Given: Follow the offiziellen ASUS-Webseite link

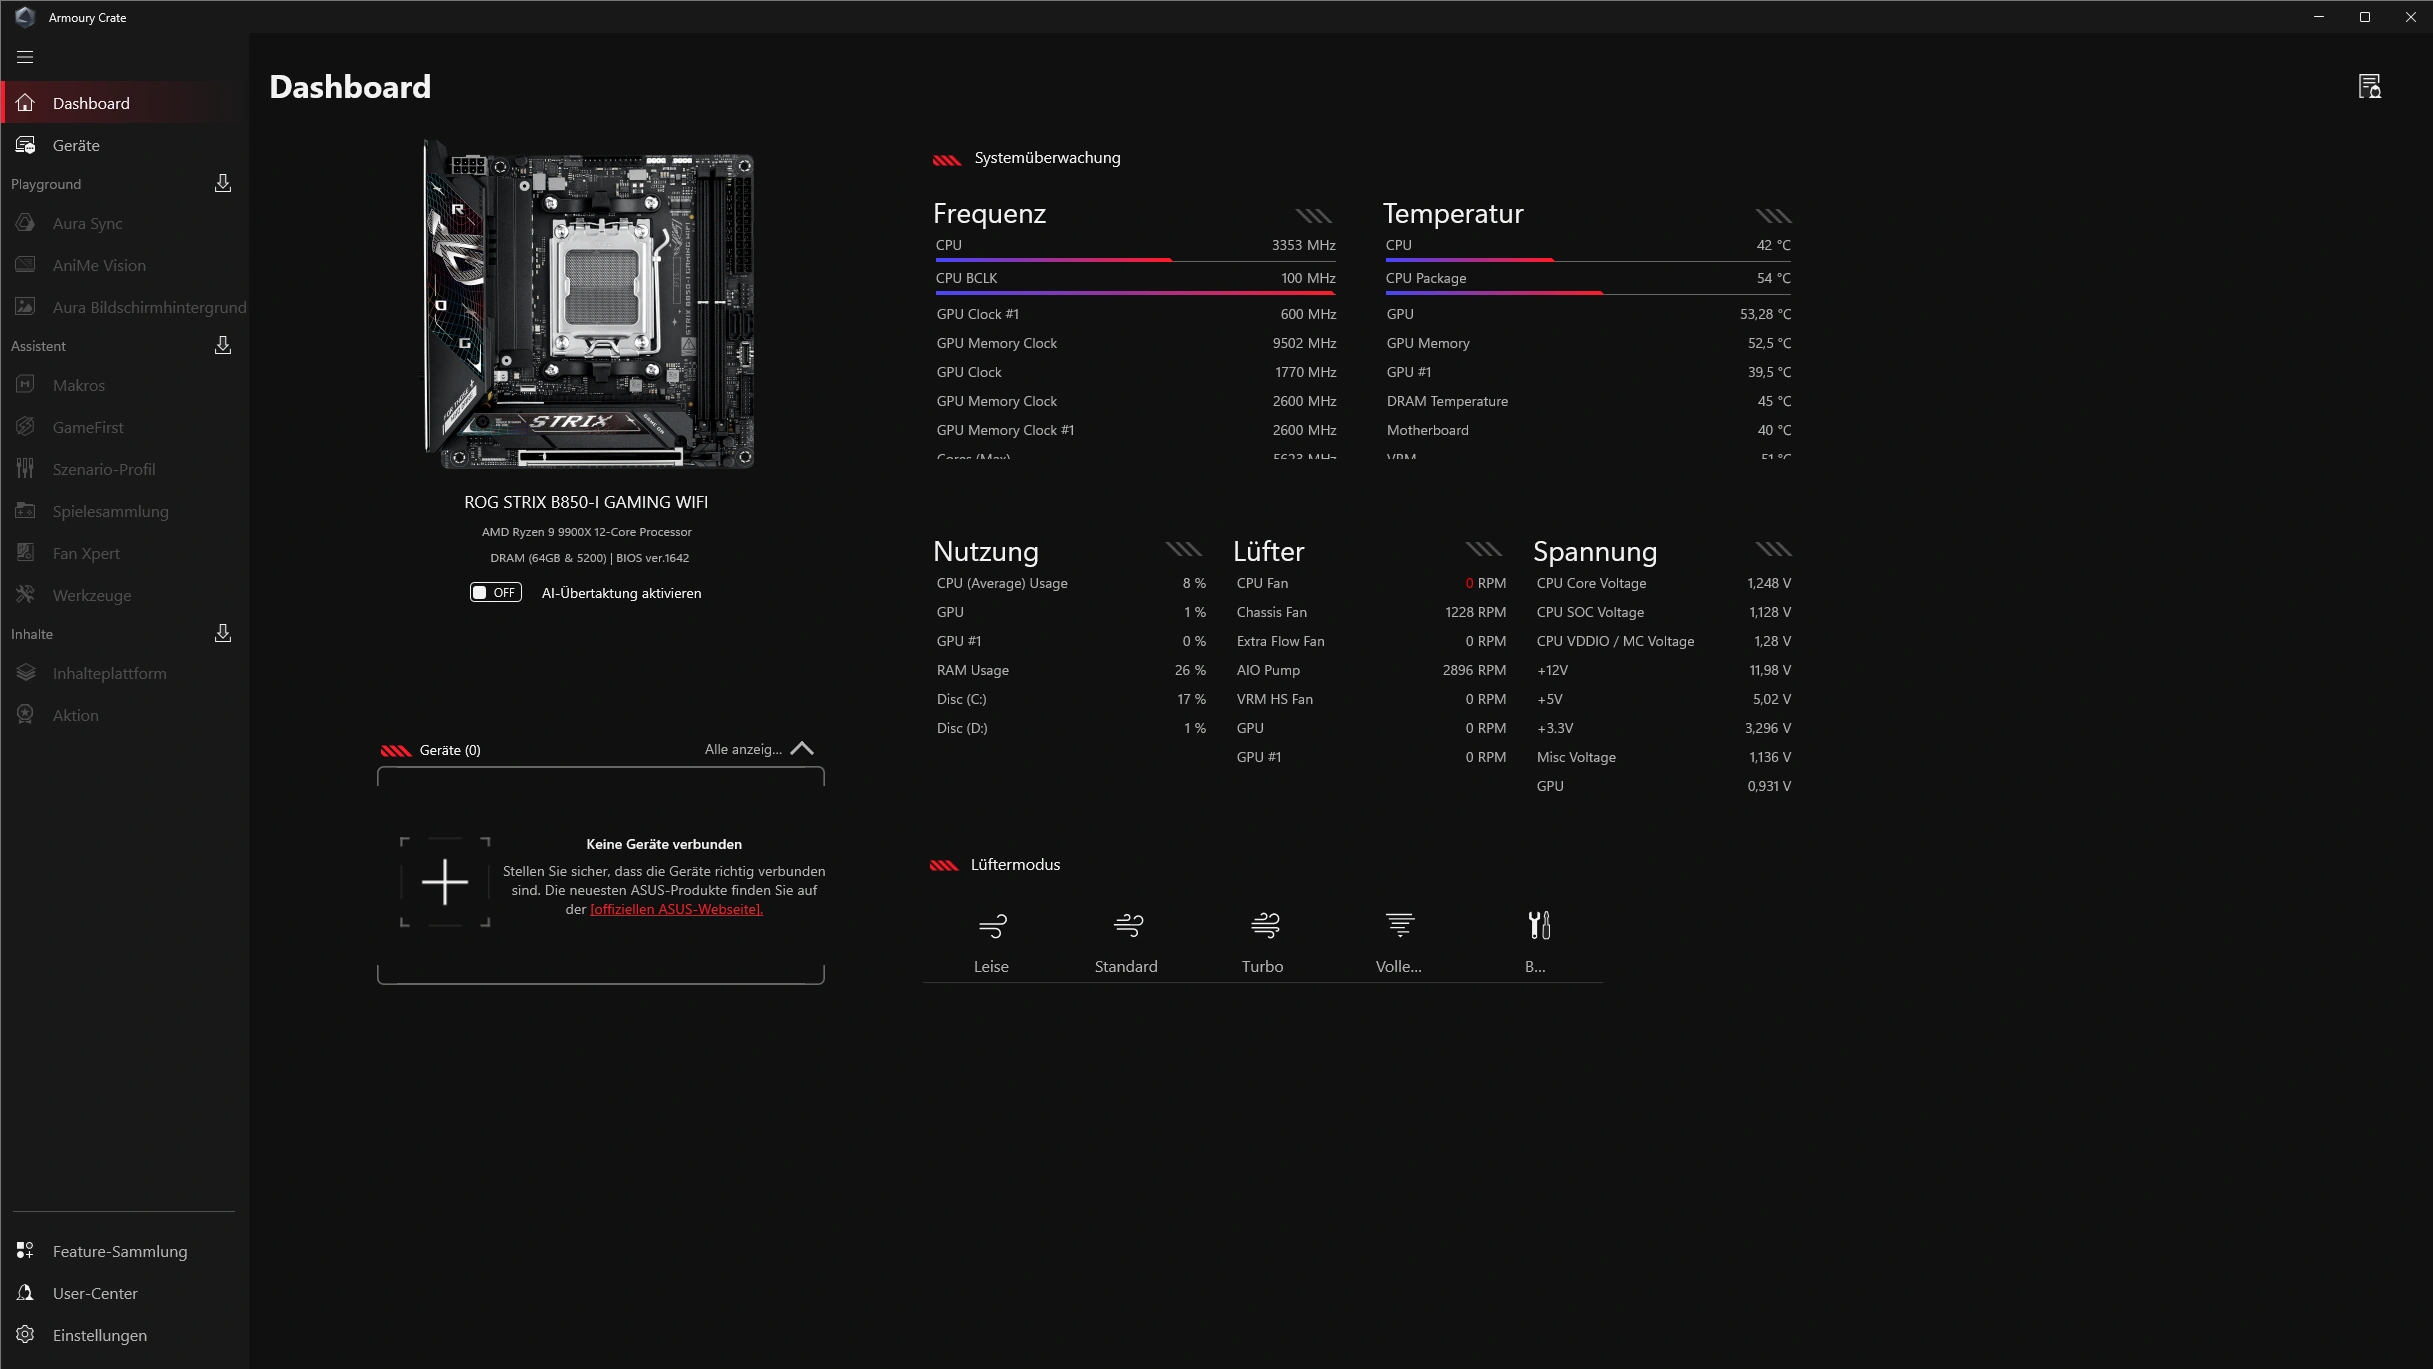Looking at the screenshot, I should (676, 909).
